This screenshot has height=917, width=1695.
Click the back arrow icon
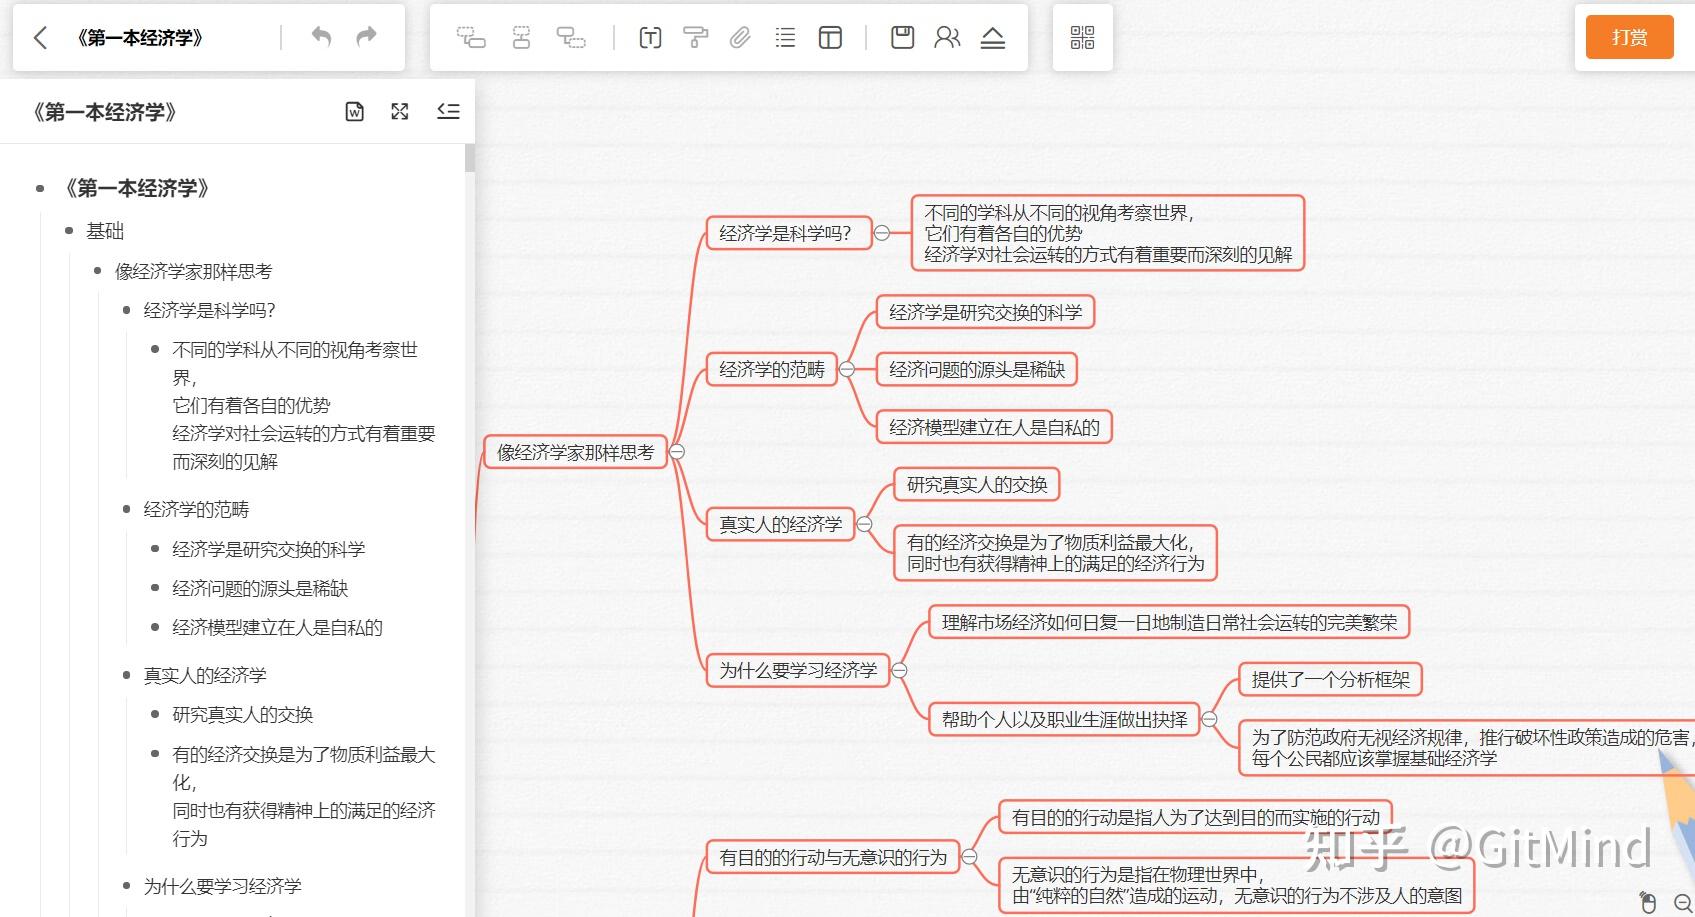[x=41, y=38]
